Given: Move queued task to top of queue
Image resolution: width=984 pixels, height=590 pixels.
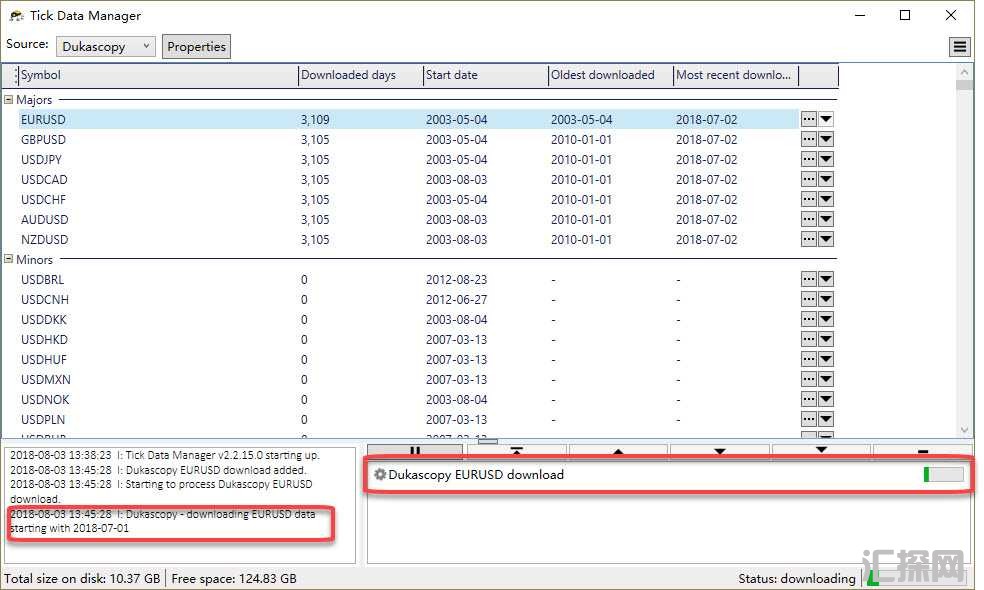Looking at the screenshot, I should (516, 452).
